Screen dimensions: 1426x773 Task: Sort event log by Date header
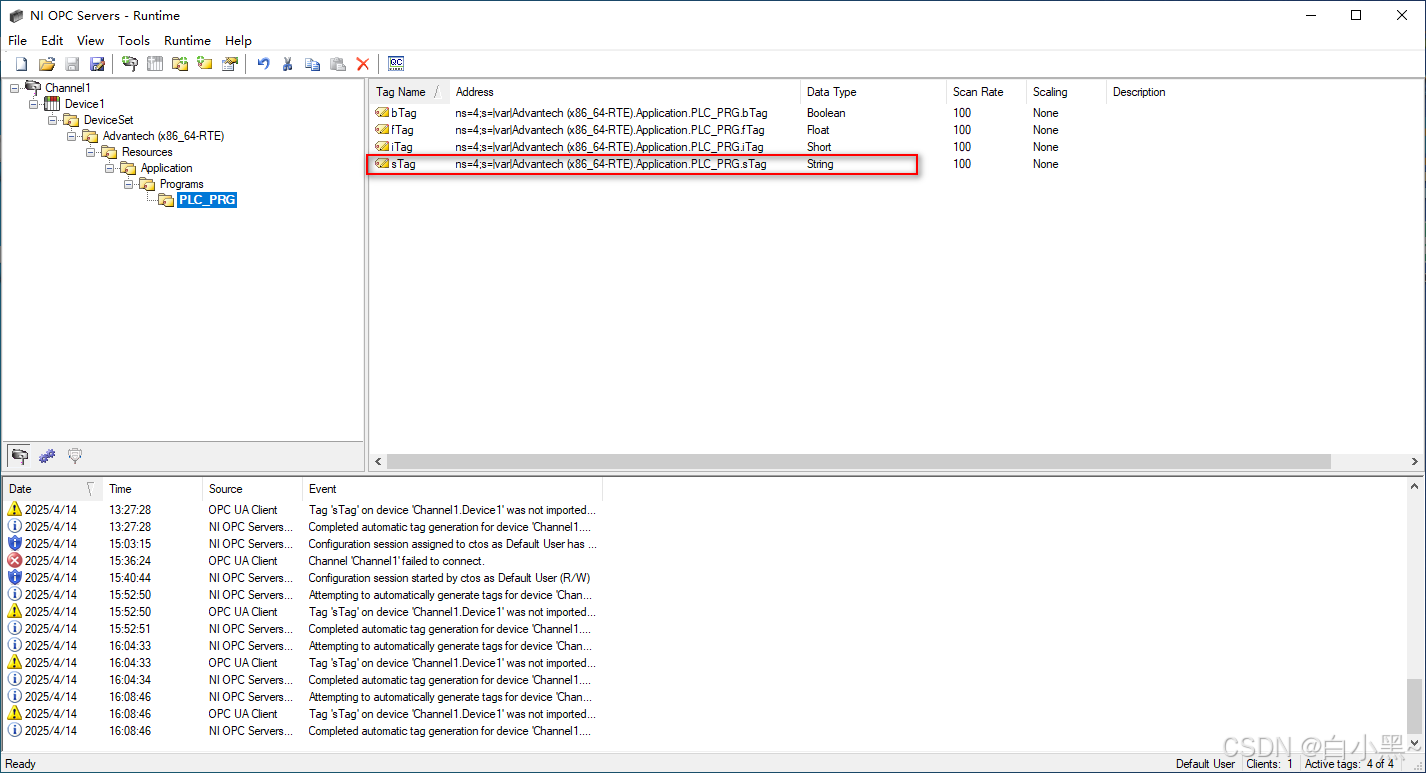52,489
